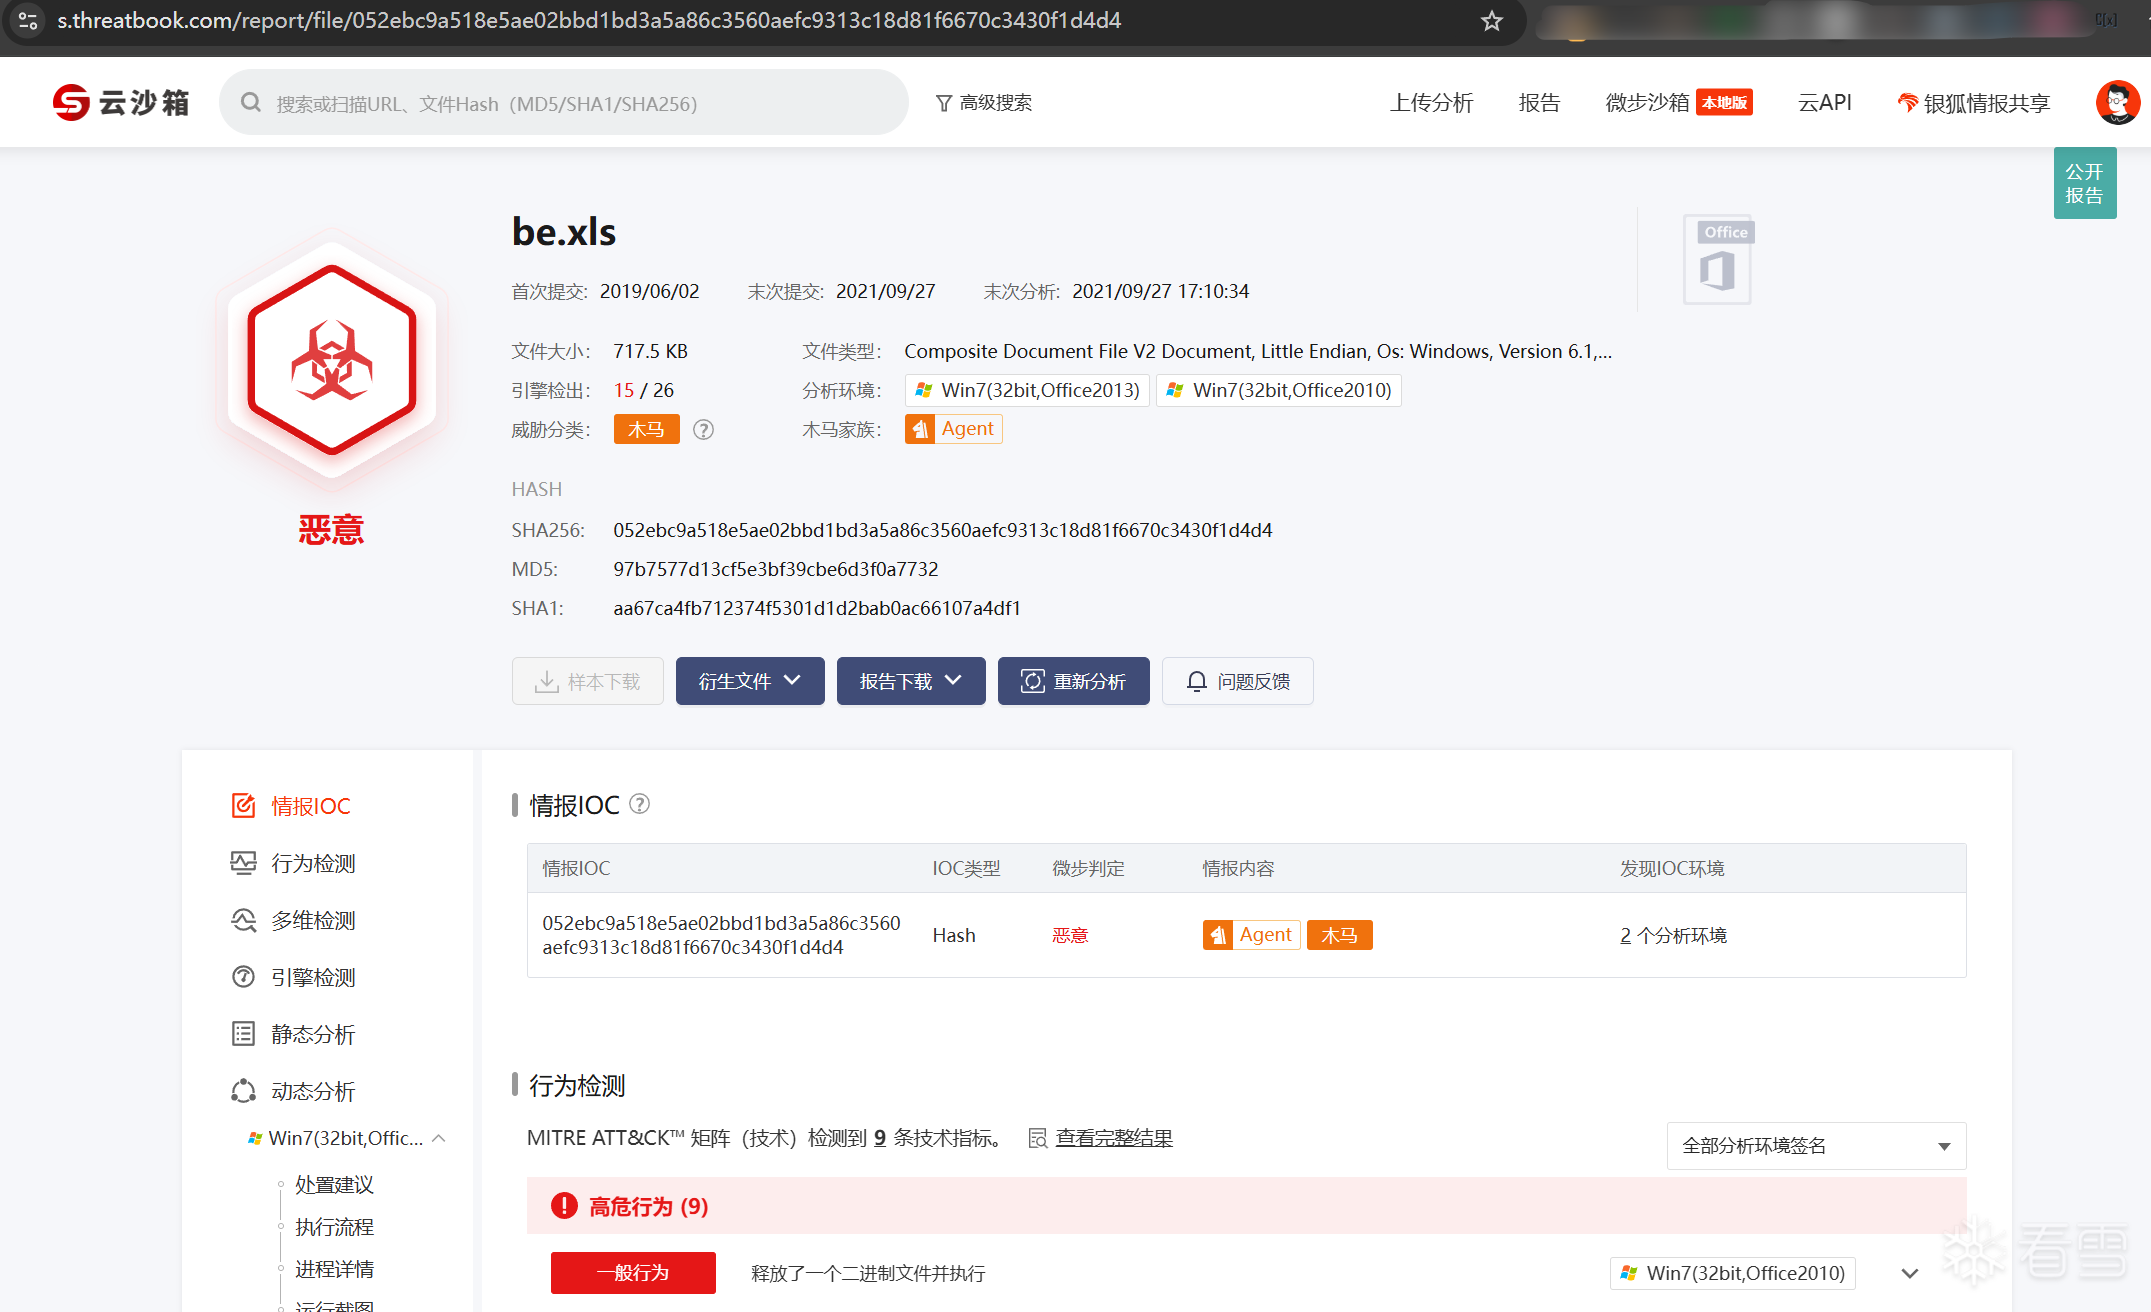Click the user avatar icon

click(2117, 102)
